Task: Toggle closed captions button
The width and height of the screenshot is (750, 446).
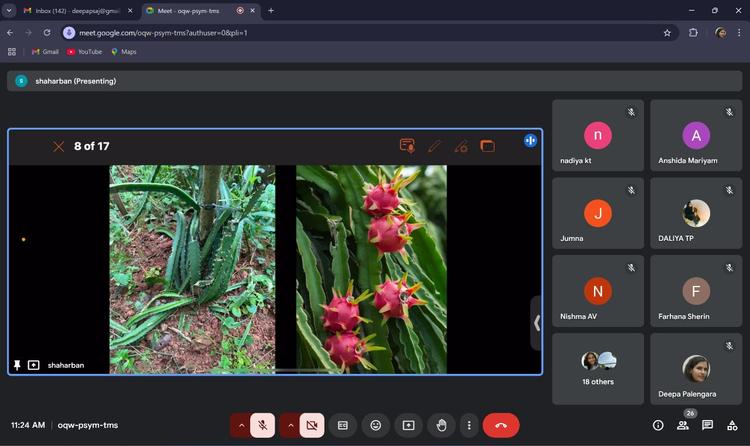Action: (343, 425)
